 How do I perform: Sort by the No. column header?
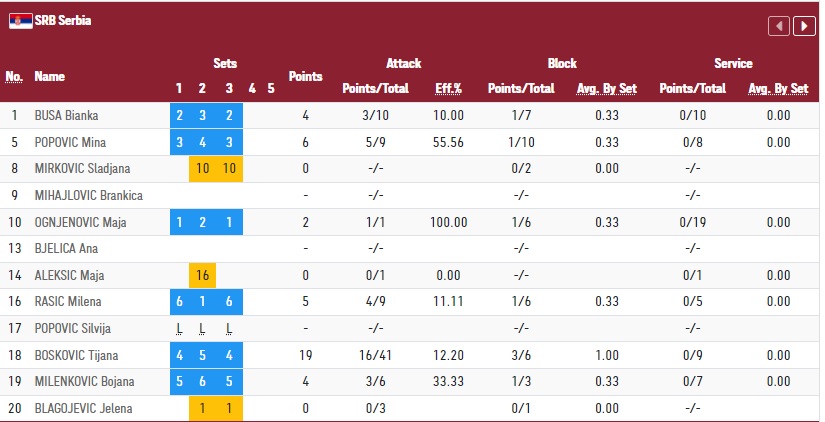click(14, 76)
